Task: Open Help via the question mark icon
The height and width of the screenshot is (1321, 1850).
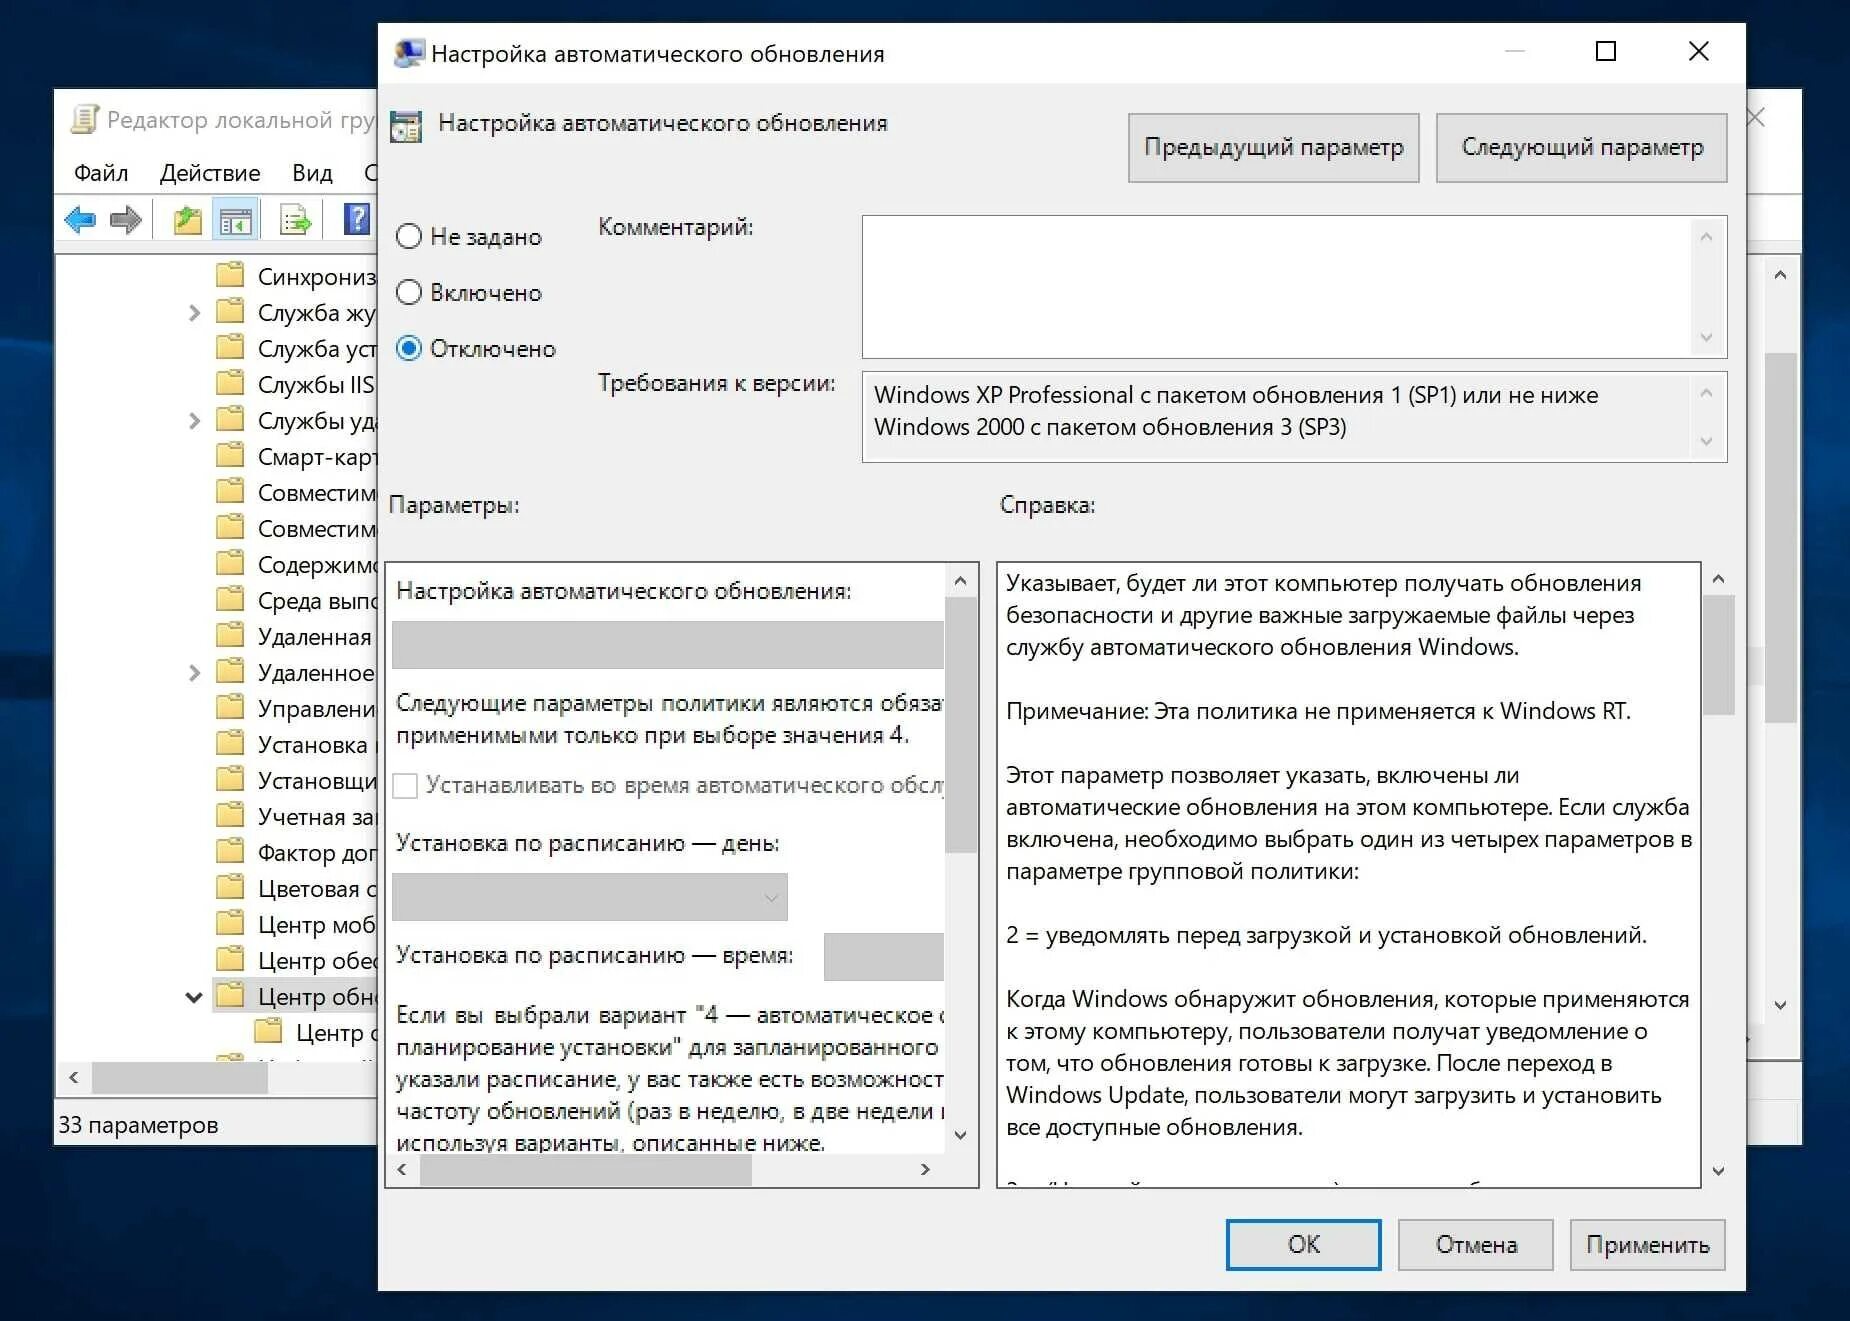Action: click(356, 219)
